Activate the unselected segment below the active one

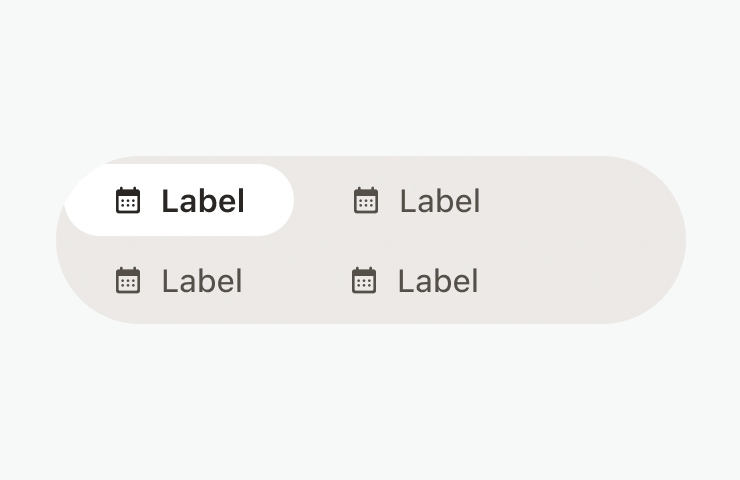pyautogui.click(x=180, y=281)
